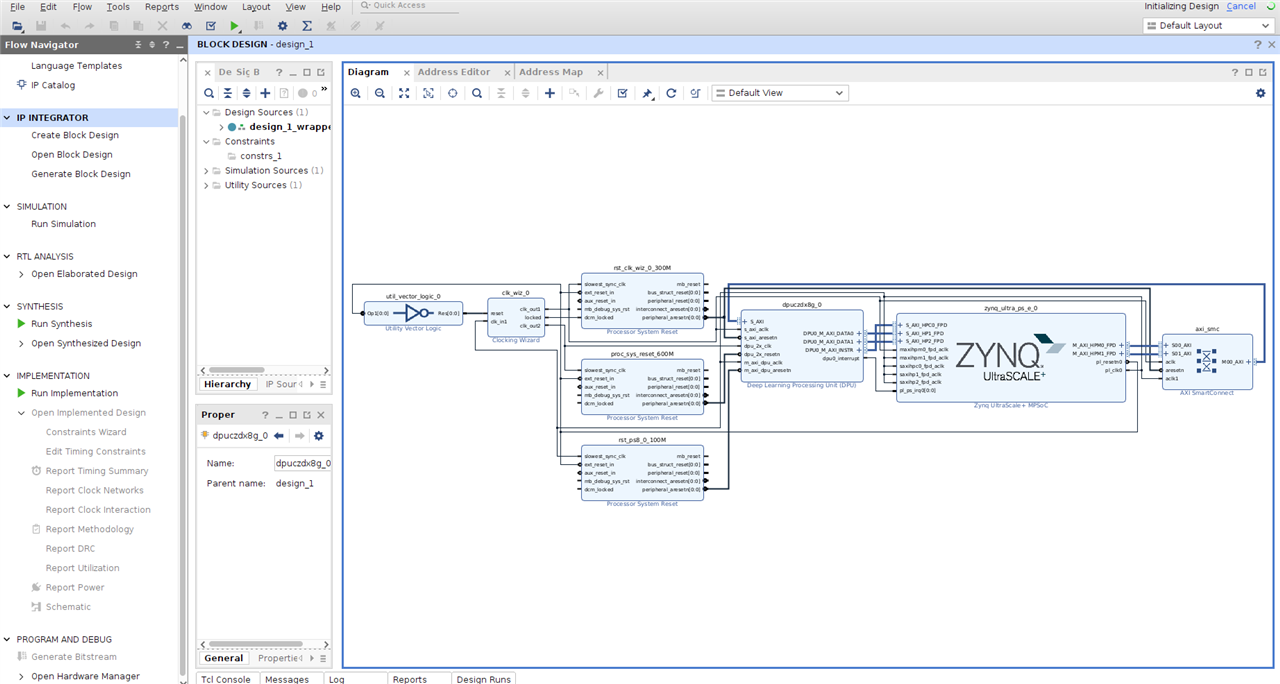The width and height of the screenshot is (1280, 684).
Task: Open project icon in main toolbar
Action: pos(18,25)
